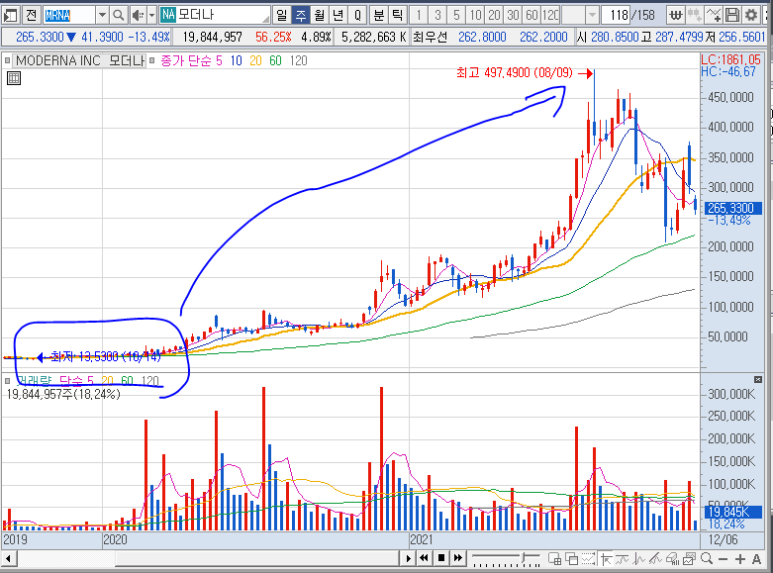773x573 pixels.
Task: Click the scrollbar right arrow
Action: pyautogui.click(x=408, y=559)
